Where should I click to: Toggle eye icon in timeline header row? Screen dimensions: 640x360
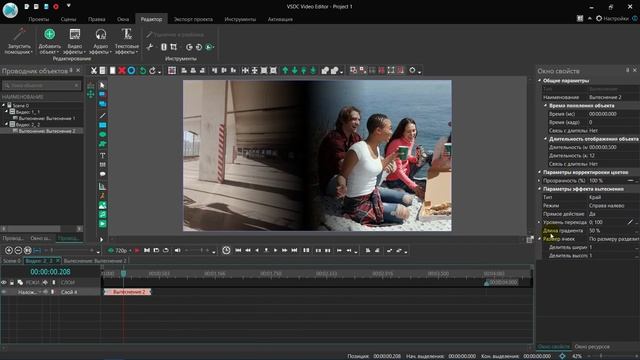pos(4,282)
